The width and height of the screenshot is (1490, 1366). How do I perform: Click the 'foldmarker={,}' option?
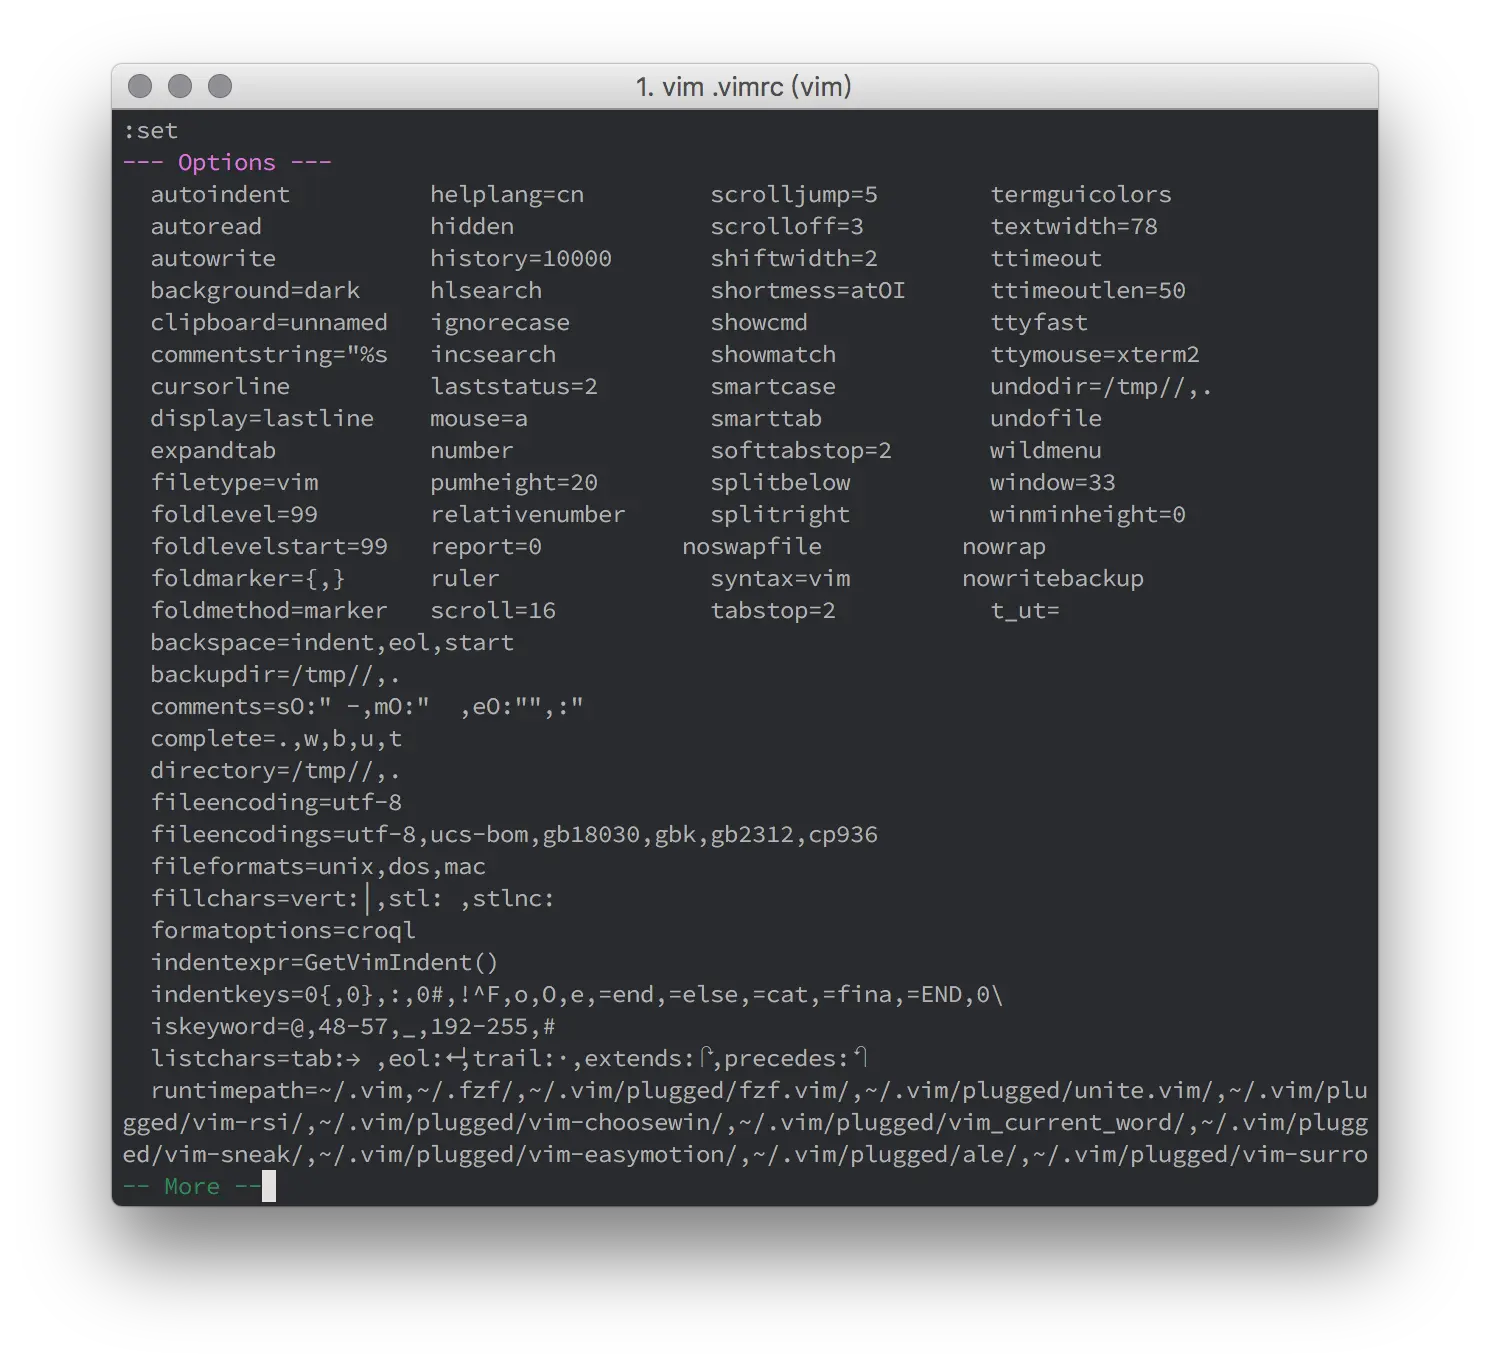248,579
